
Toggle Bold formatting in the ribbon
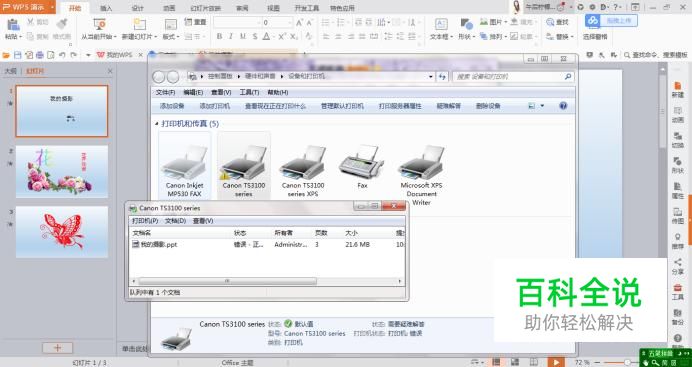[x=219, y=37]
